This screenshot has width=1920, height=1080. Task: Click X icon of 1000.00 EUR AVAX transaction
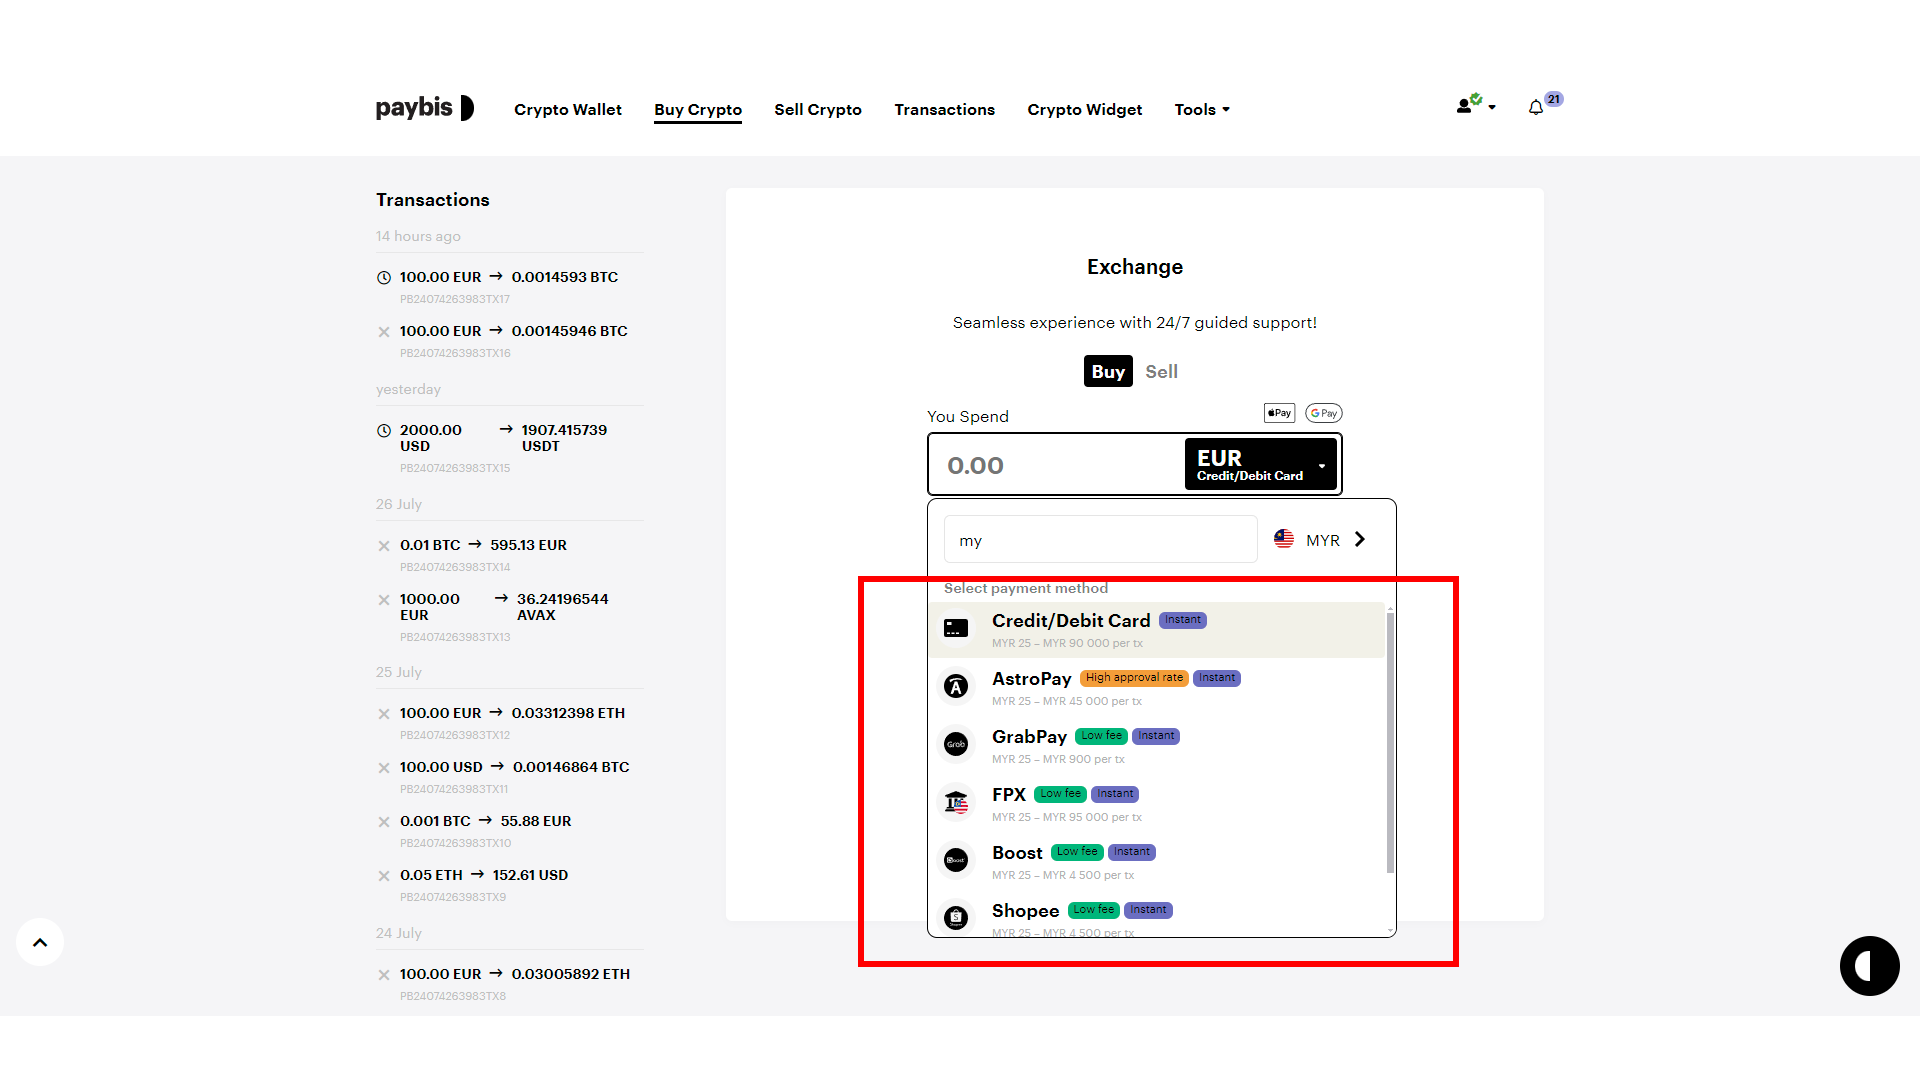[384, 600]
